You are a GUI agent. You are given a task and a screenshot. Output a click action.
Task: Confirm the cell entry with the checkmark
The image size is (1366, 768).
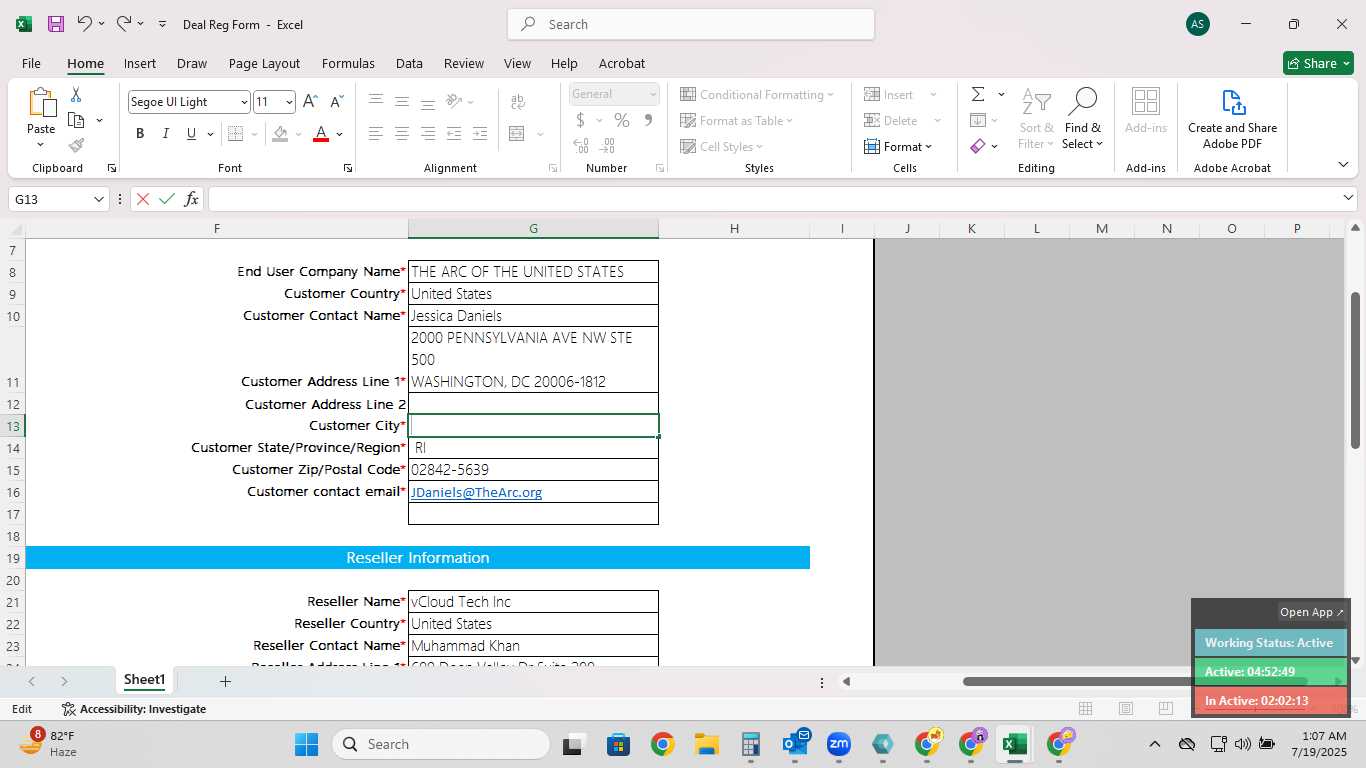pos(167,199)
